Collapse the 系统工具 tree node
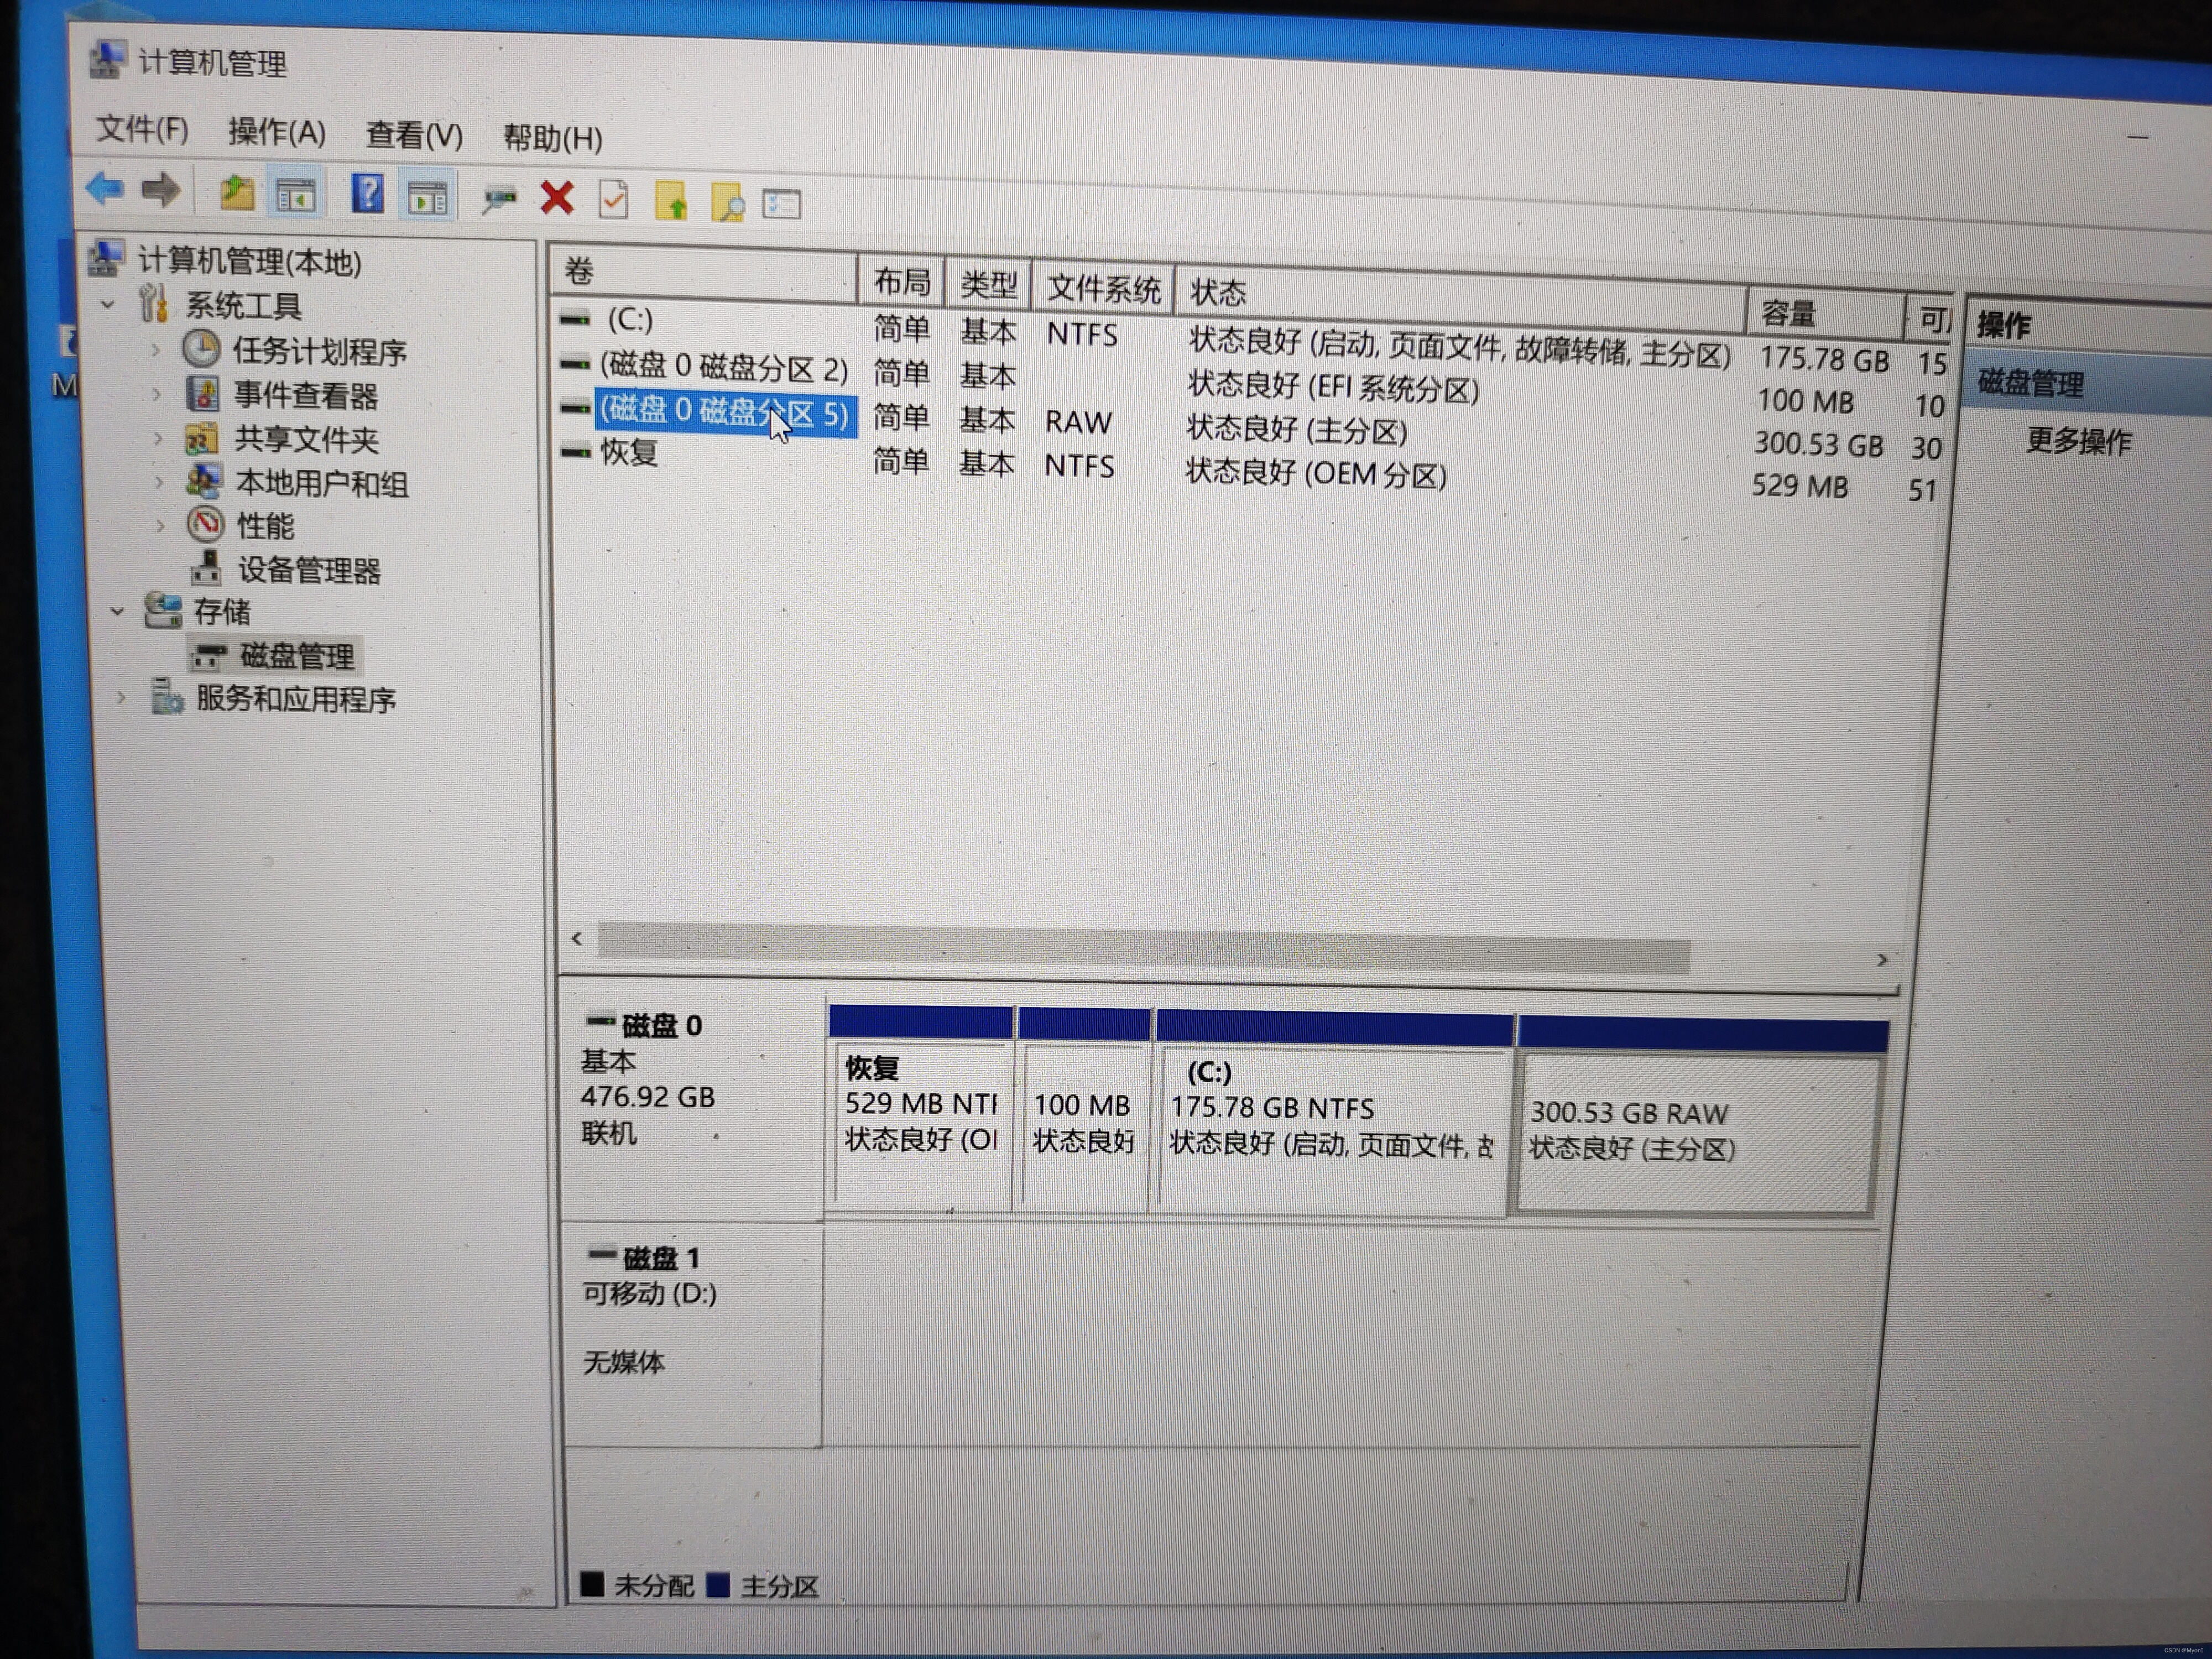Image resolution: width=2212 pixels, height=1659 pixels. point(109,303)
